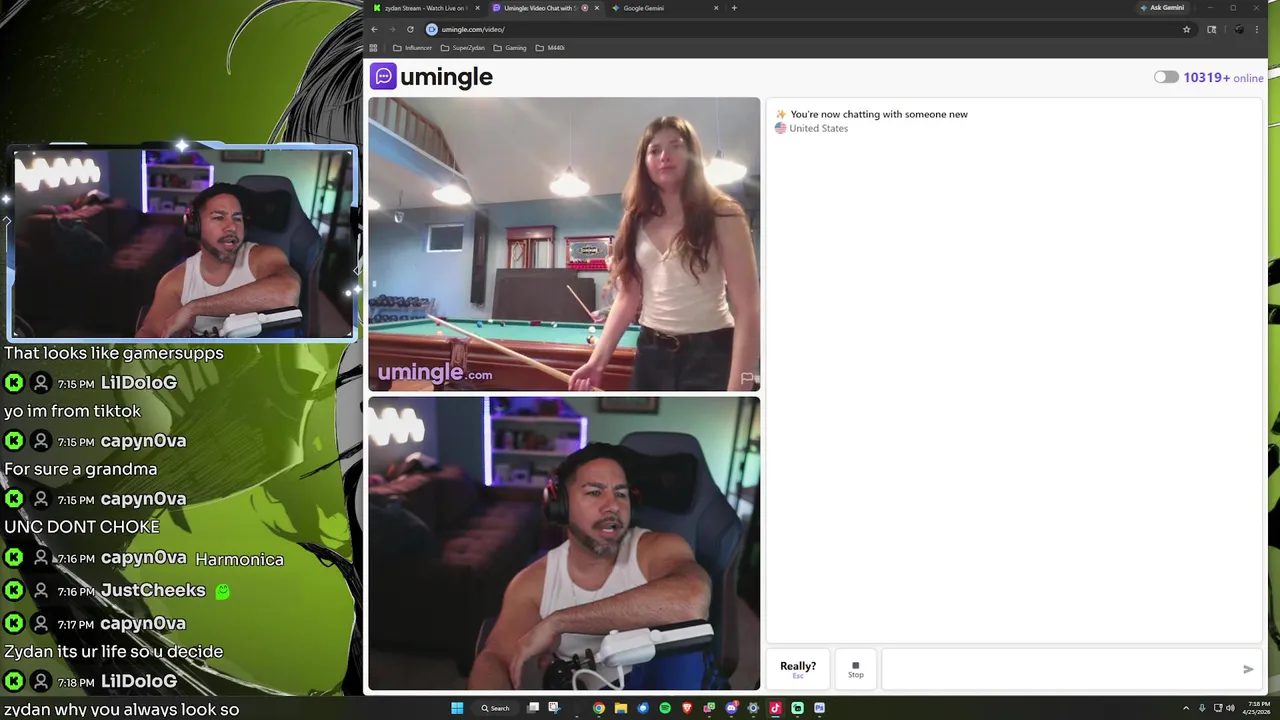Open Task View from taskbar
1280x720 pixels.
coord(533,708)
